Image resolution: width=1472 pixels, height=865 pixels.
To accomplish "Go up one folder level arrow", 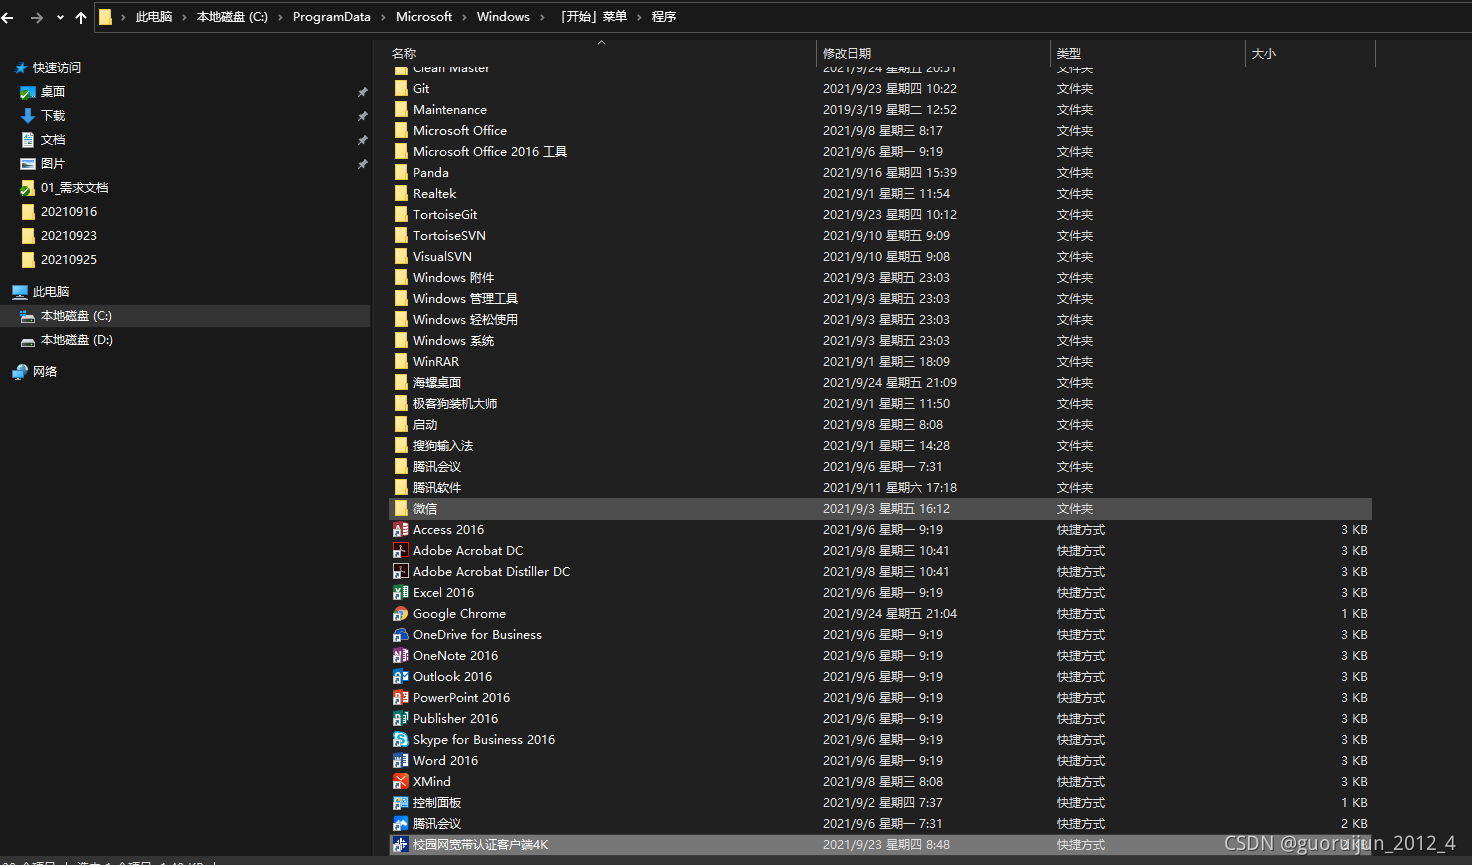I will [x=81, y=17].
